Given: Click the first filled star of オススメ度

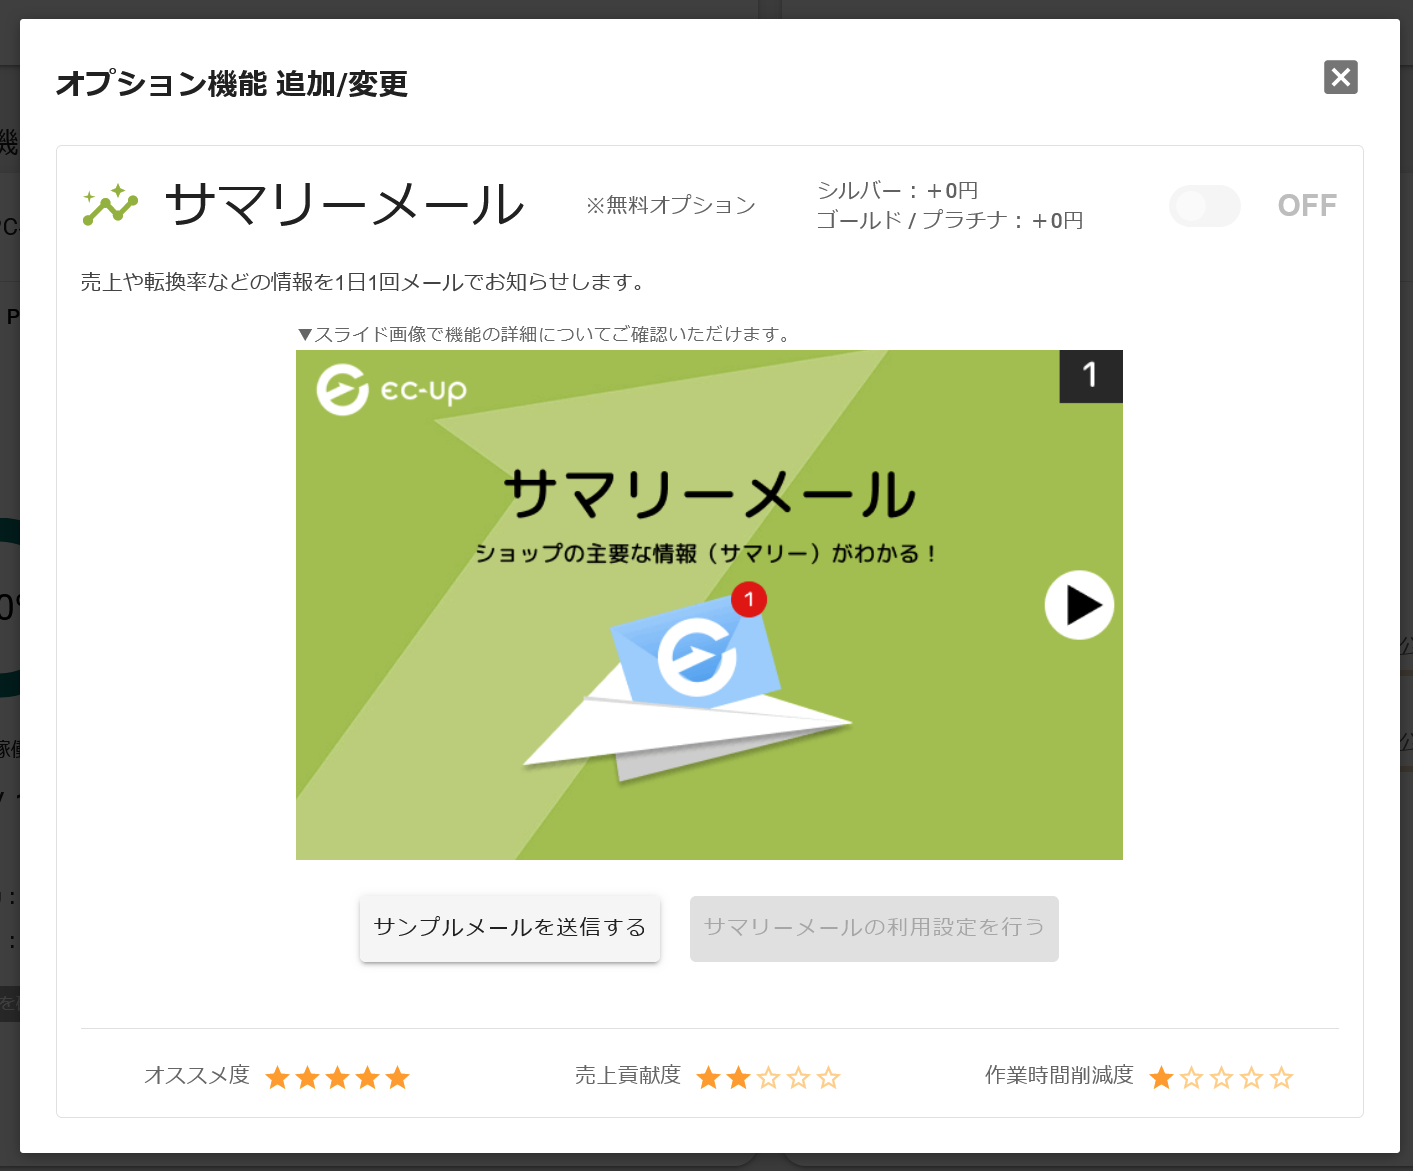Looking at the screenshot, I should 278,1077.
